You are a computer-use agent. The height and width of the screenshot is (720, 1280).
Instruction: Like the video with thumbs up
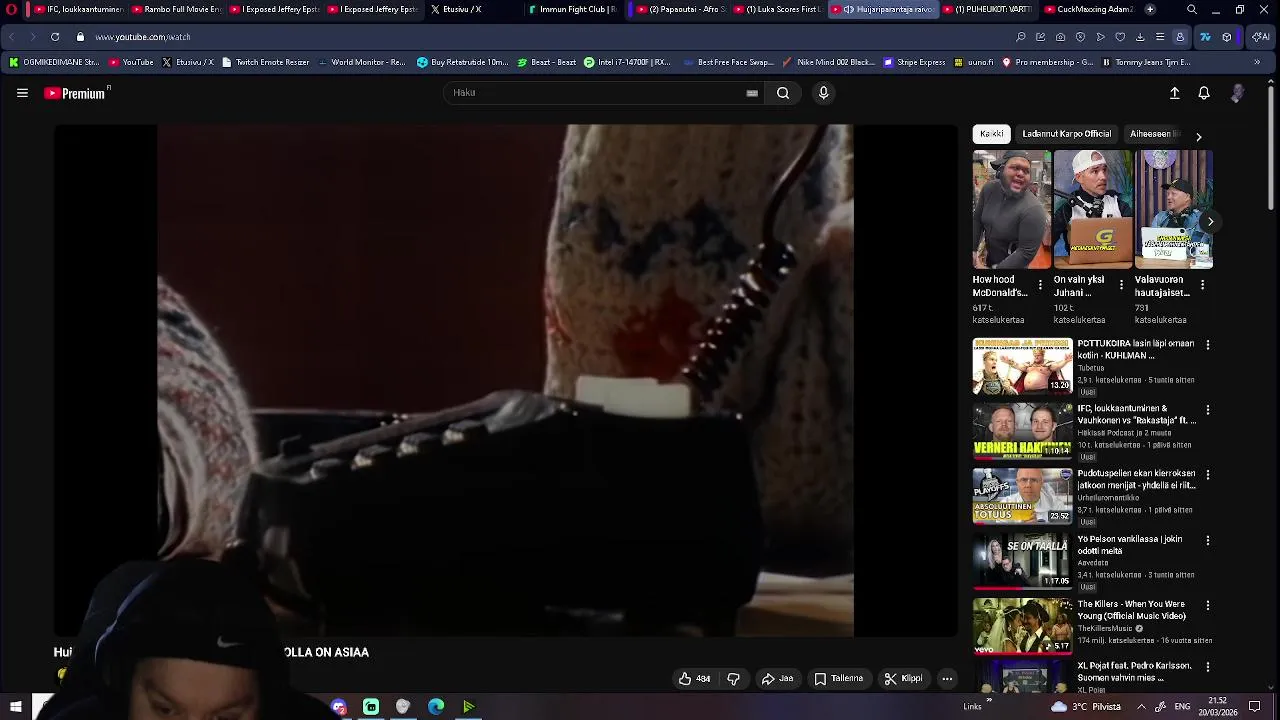694,679
